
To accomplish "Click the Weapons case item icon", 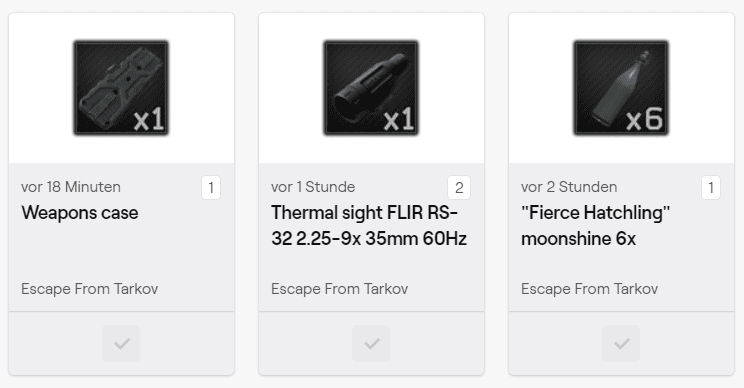I will point(121,88).
